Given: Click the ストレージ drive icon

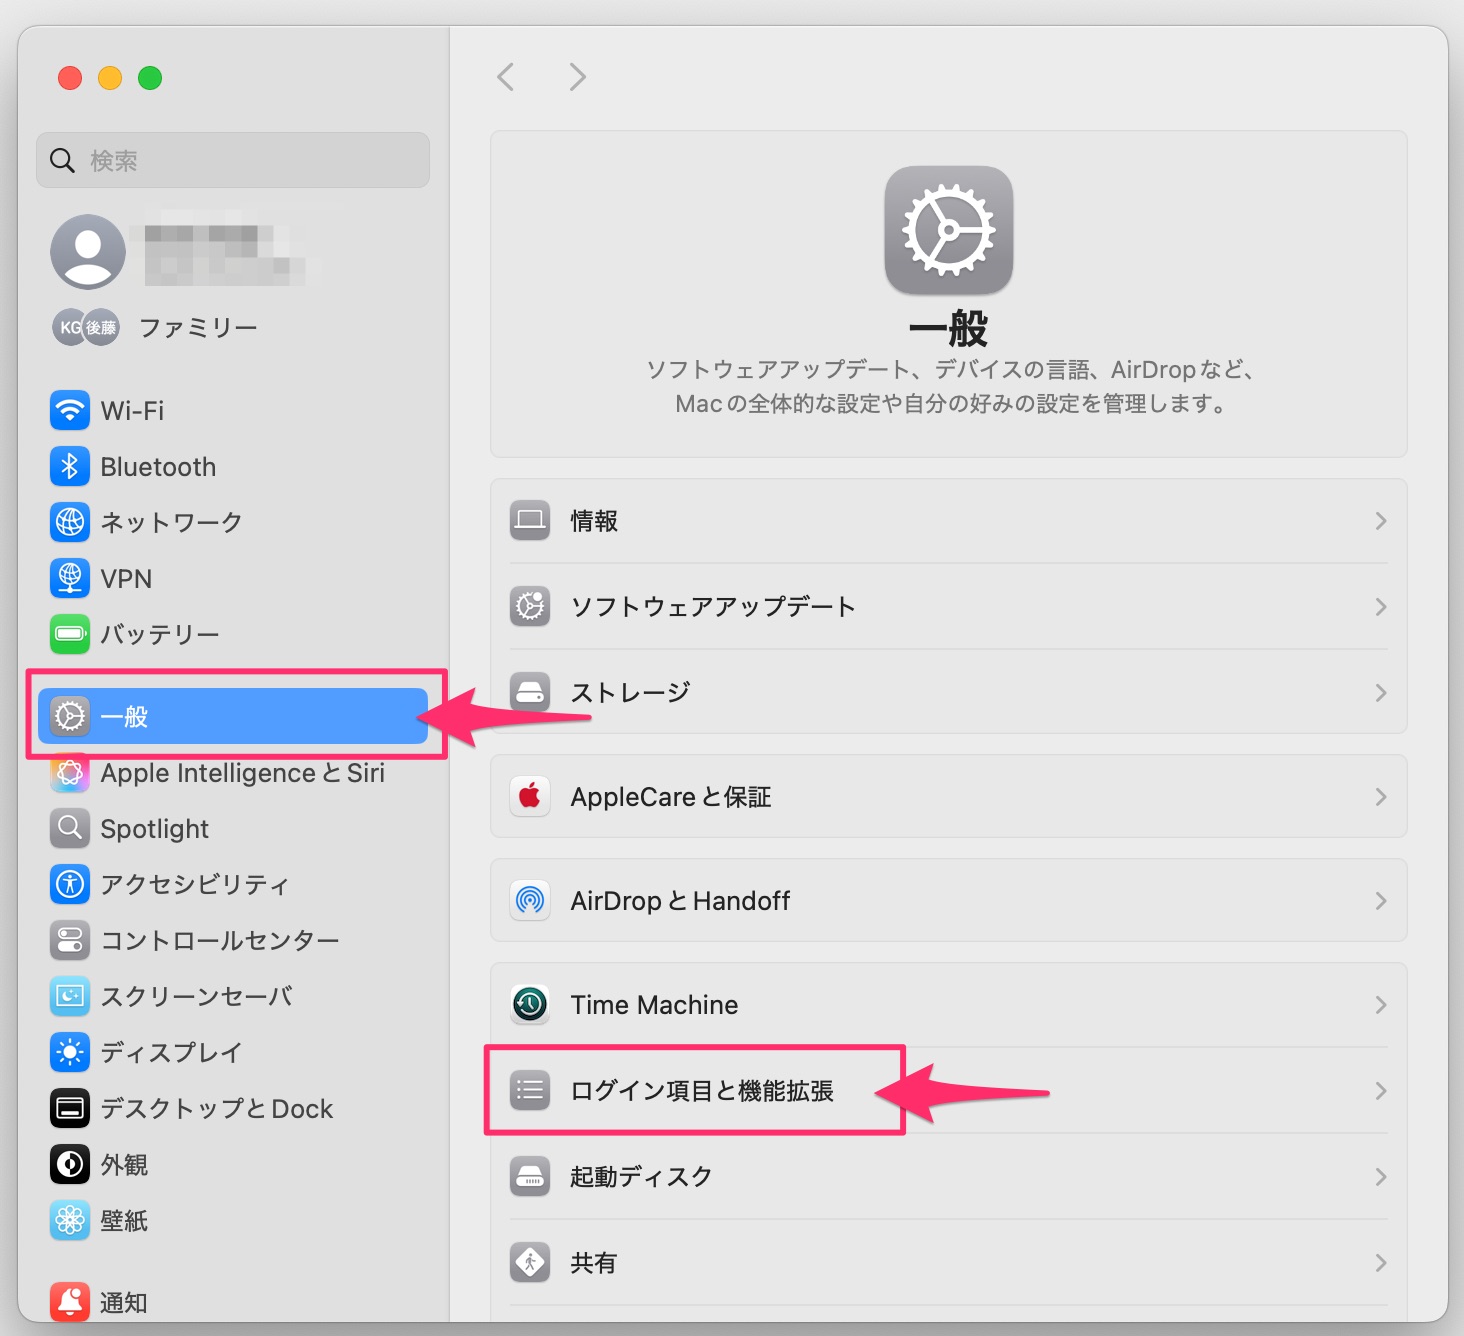Looking at the screenshot, I should pyautogui.click(x=530, y=692).
